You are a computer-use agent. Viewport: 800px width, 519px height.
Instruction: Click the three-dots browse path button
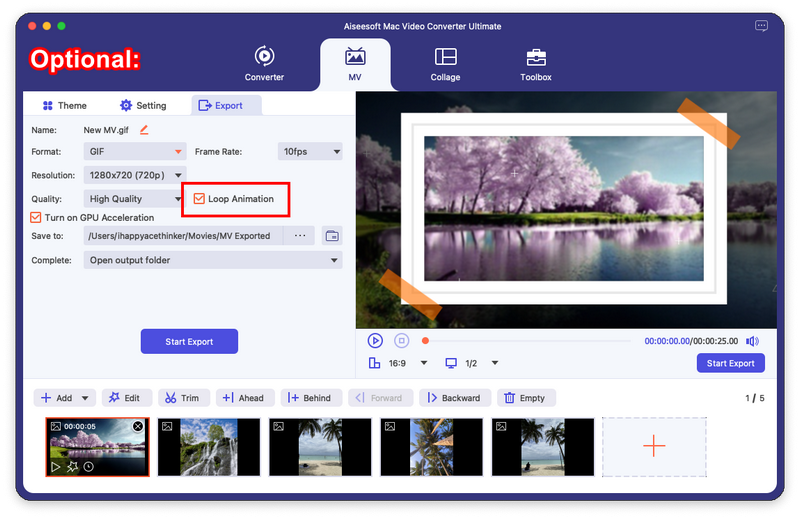299,236
